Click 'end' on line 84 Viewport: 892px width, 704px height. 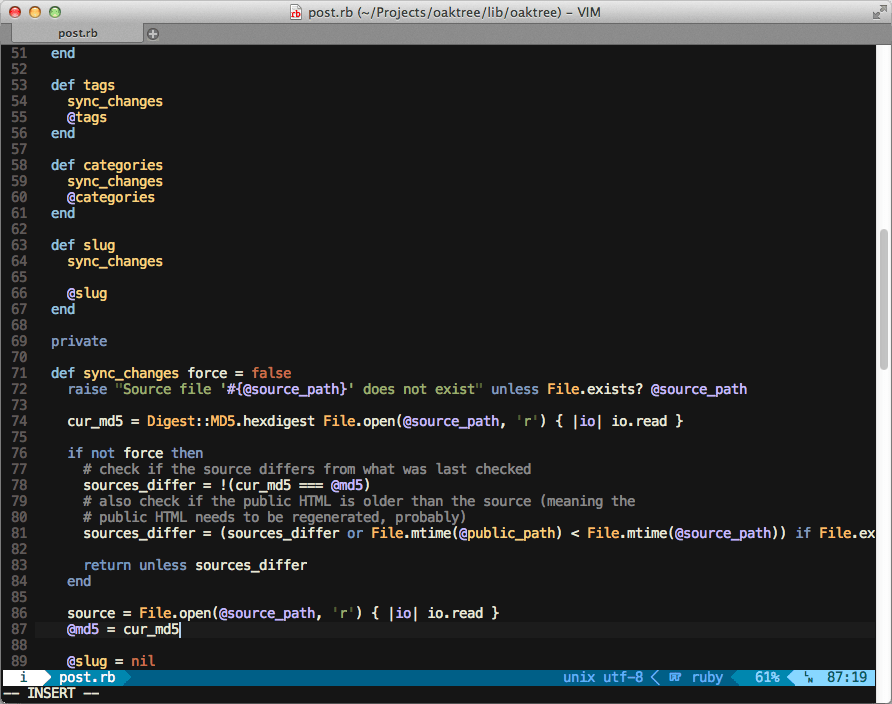79,581
